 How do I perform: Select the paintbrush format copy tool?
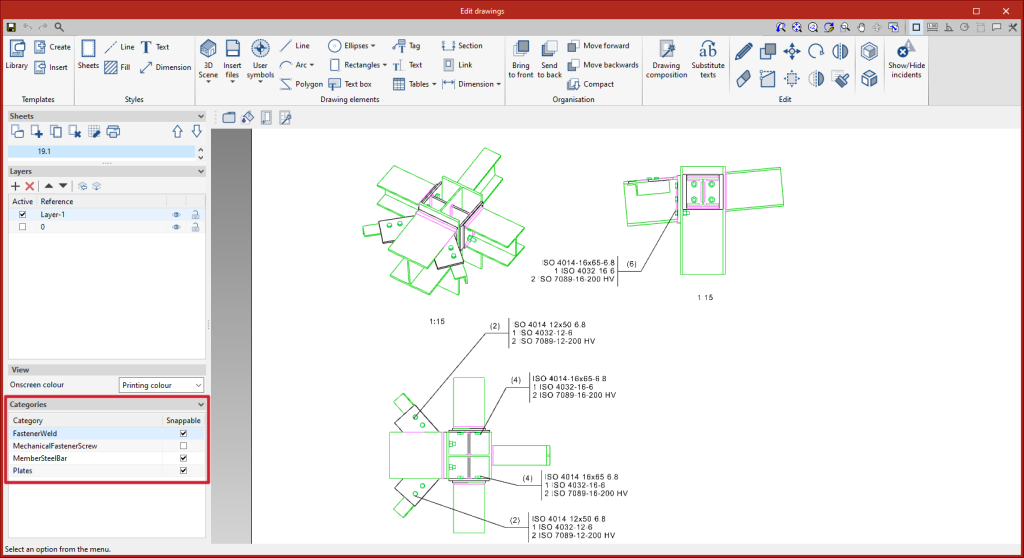point(841,79)
